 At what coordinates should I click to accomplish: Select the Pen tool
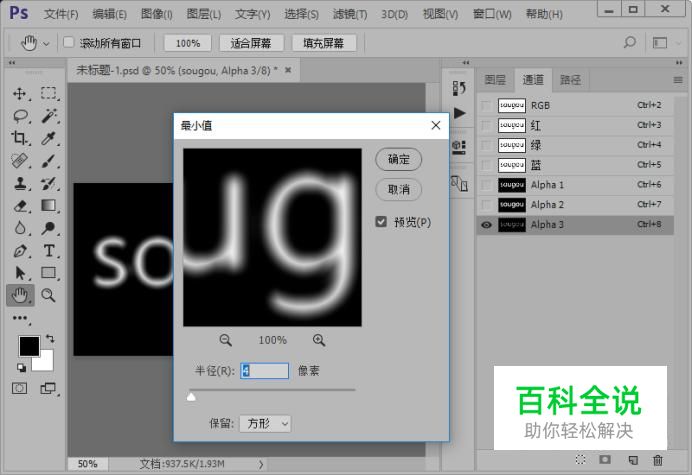(x=20, y=250)
